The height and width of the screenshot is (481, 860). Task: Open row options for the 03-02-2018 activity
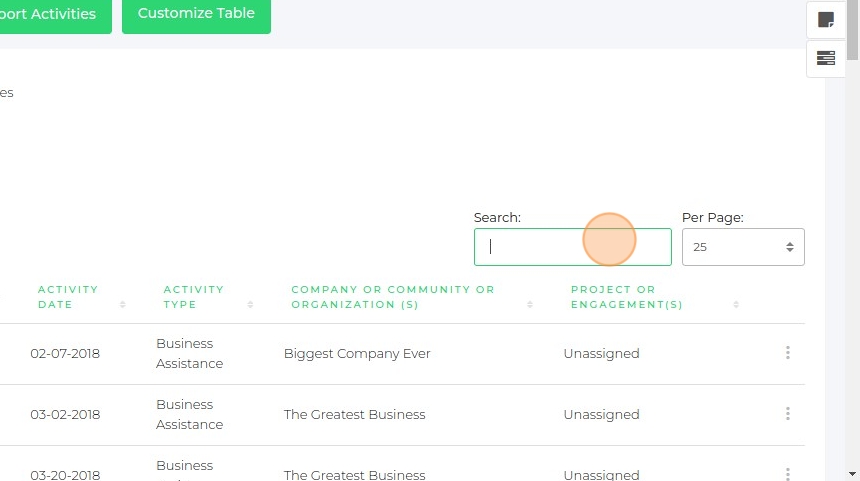point(788,414)
